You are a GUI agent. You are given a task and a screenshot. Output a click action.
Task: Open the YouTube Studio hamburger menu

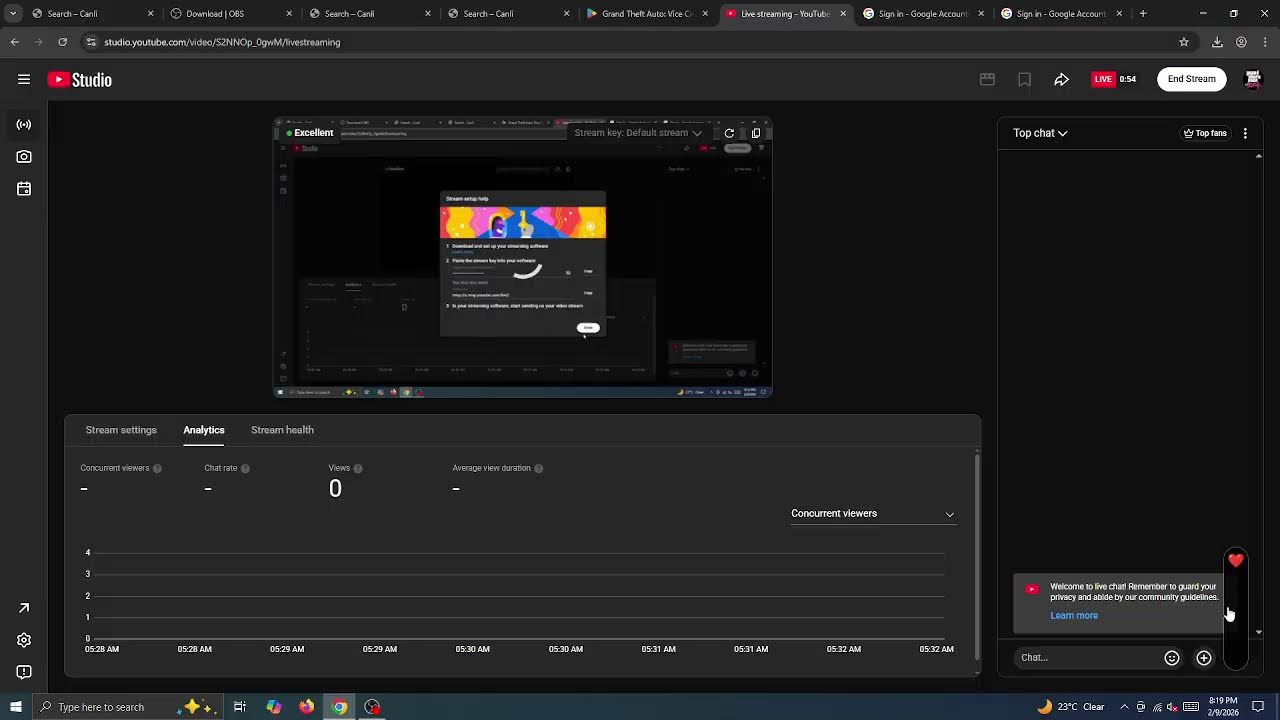[x=24, y=79]
